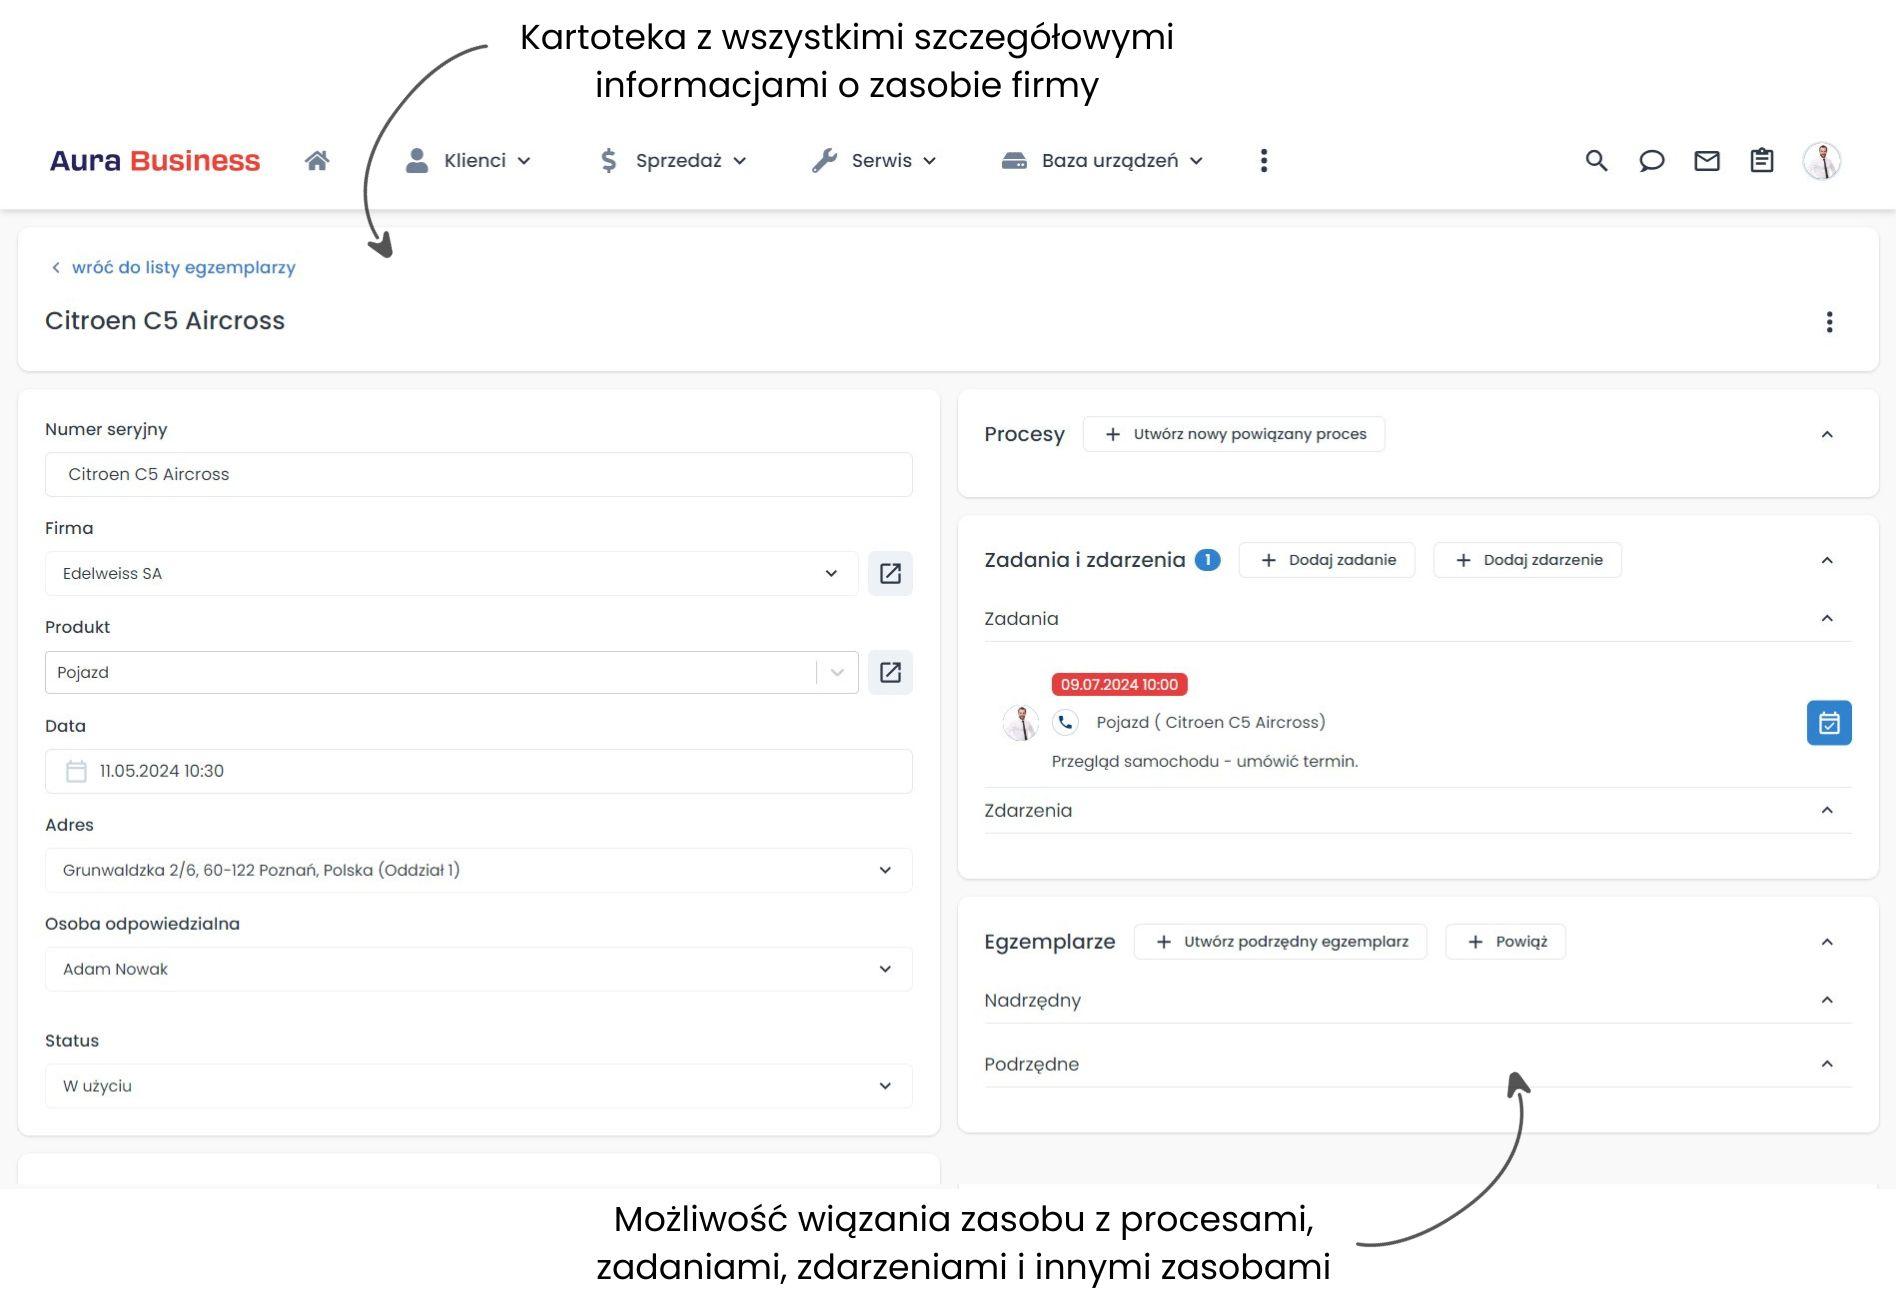Open three-dot menu beside Citroen C5 Aircross title
Image resolution: width=1896 pixels, height=1300 pixels.
point(1829,322)
